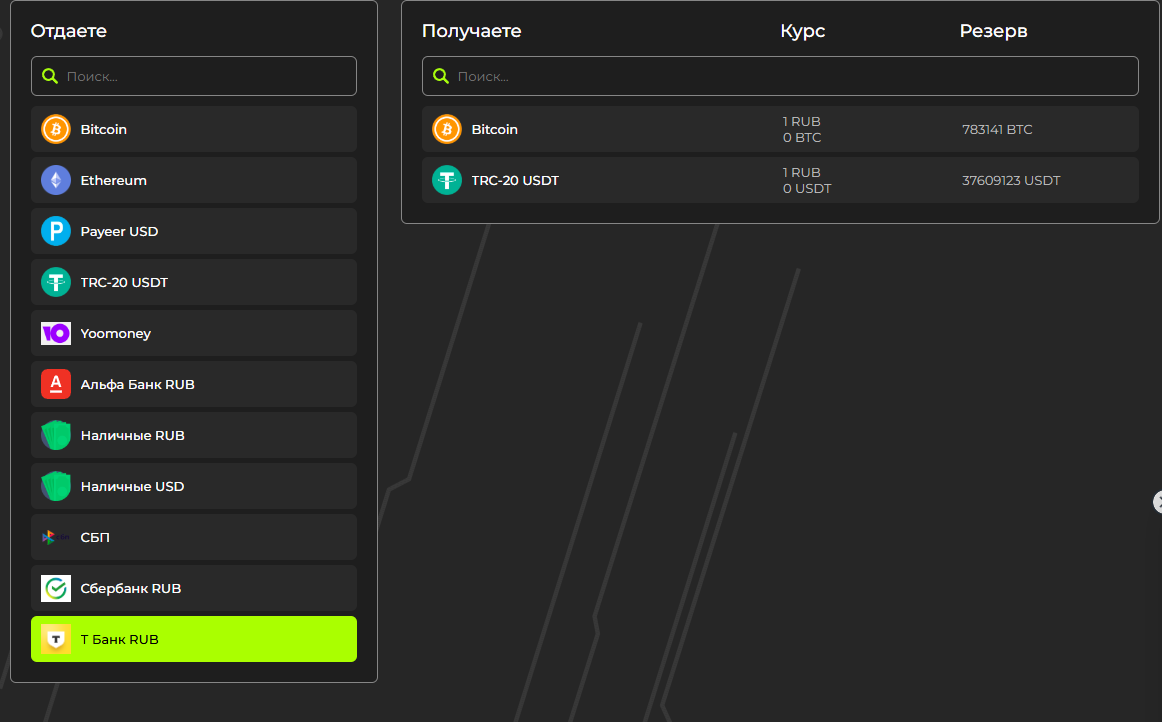The width and height of the screenshot is (1162, 722).
Task: Click the magnifier icon in Отдаете search
Action: click(x=50, y=76)
